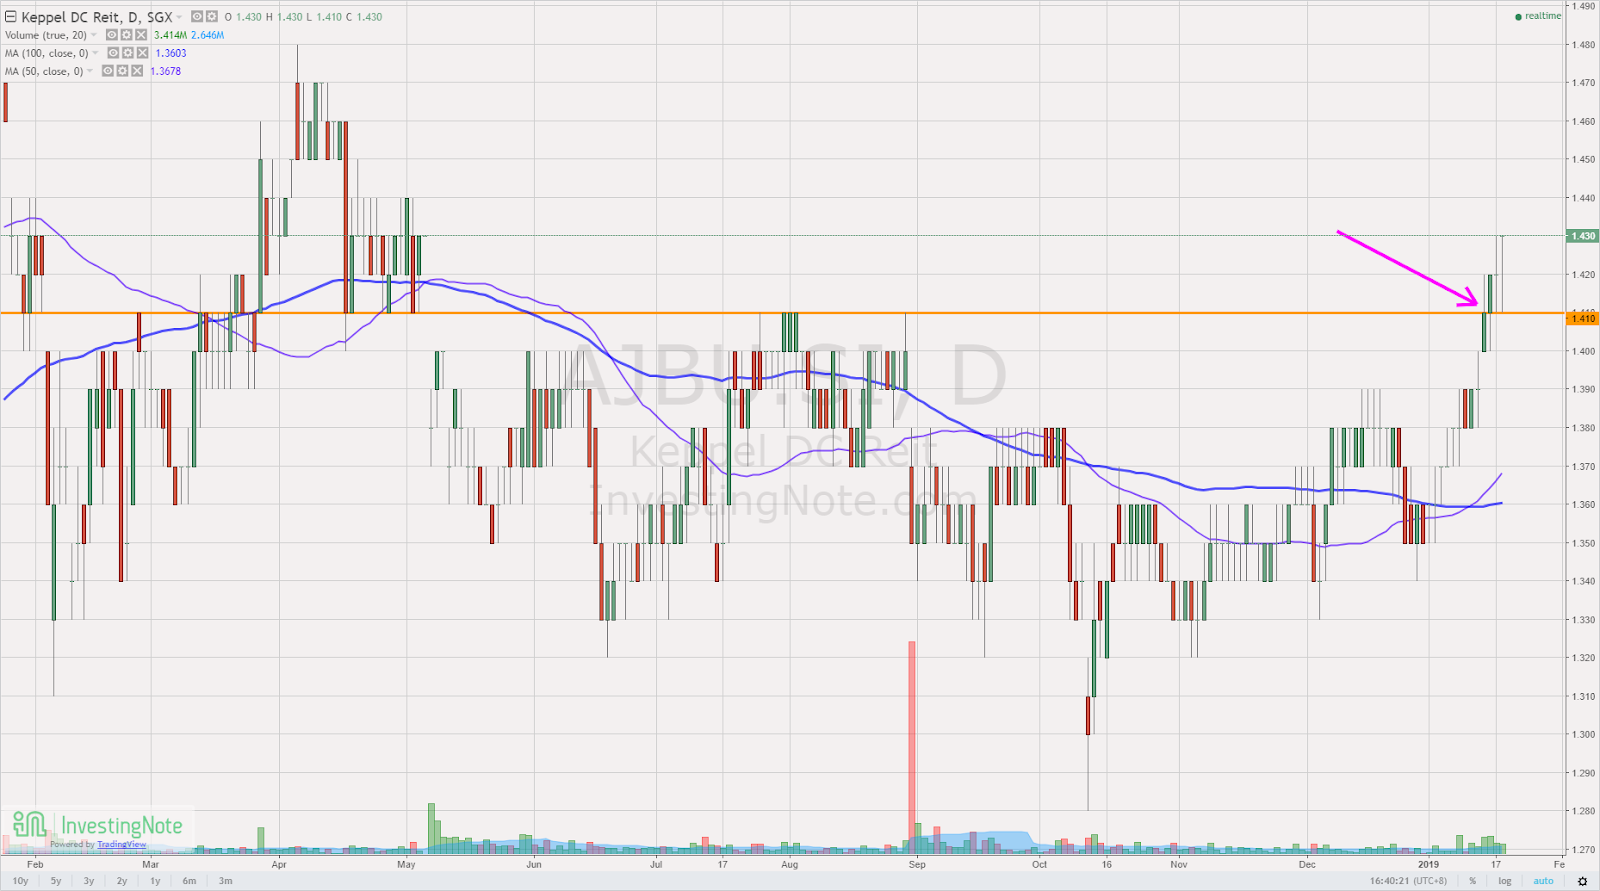This screenshot has width=1600, height=891.
Task: Open chart properties gear at bottom right
Action: 1582,881
